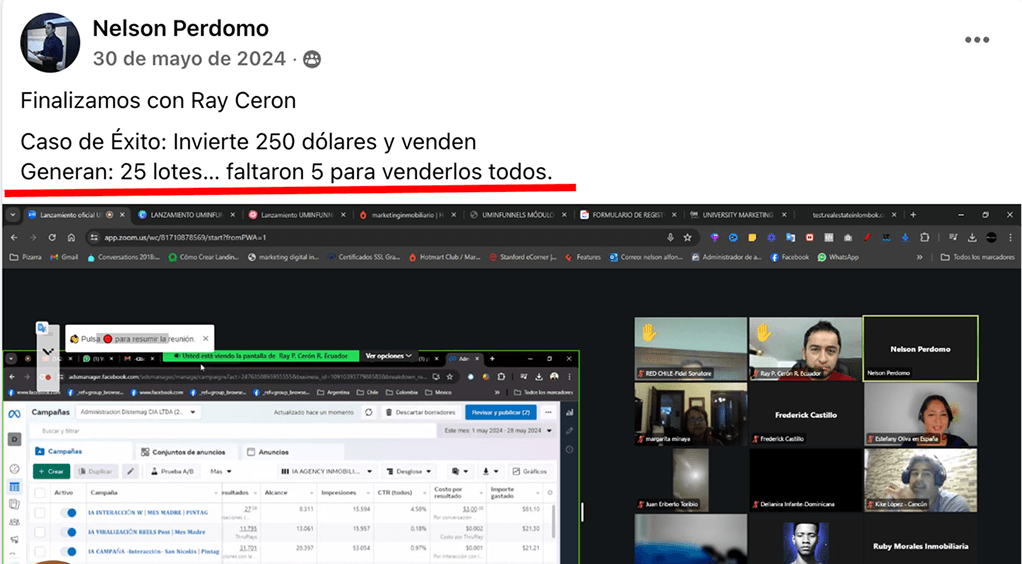
Task: Check the select-all campaigns checkbox
Action: tap(40, 493)
